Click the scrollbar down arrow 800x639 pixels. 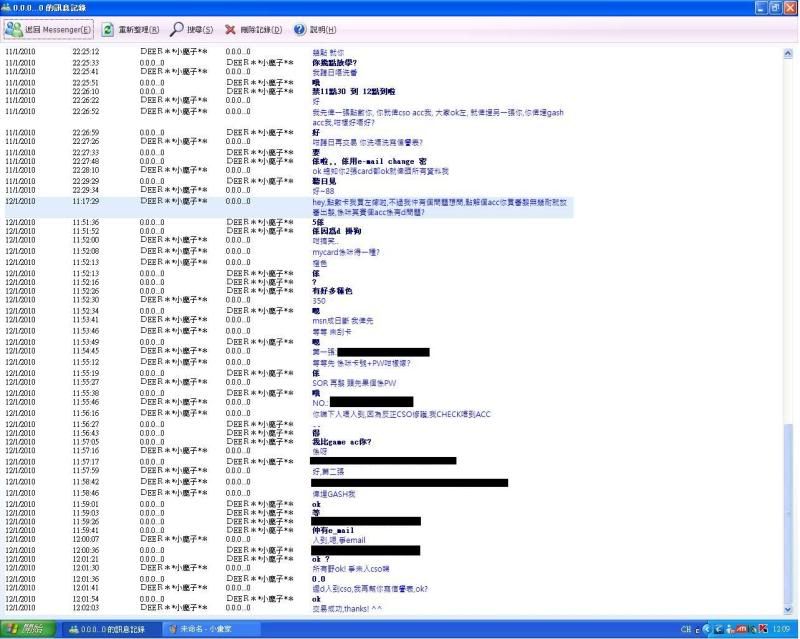pos(788,609)
